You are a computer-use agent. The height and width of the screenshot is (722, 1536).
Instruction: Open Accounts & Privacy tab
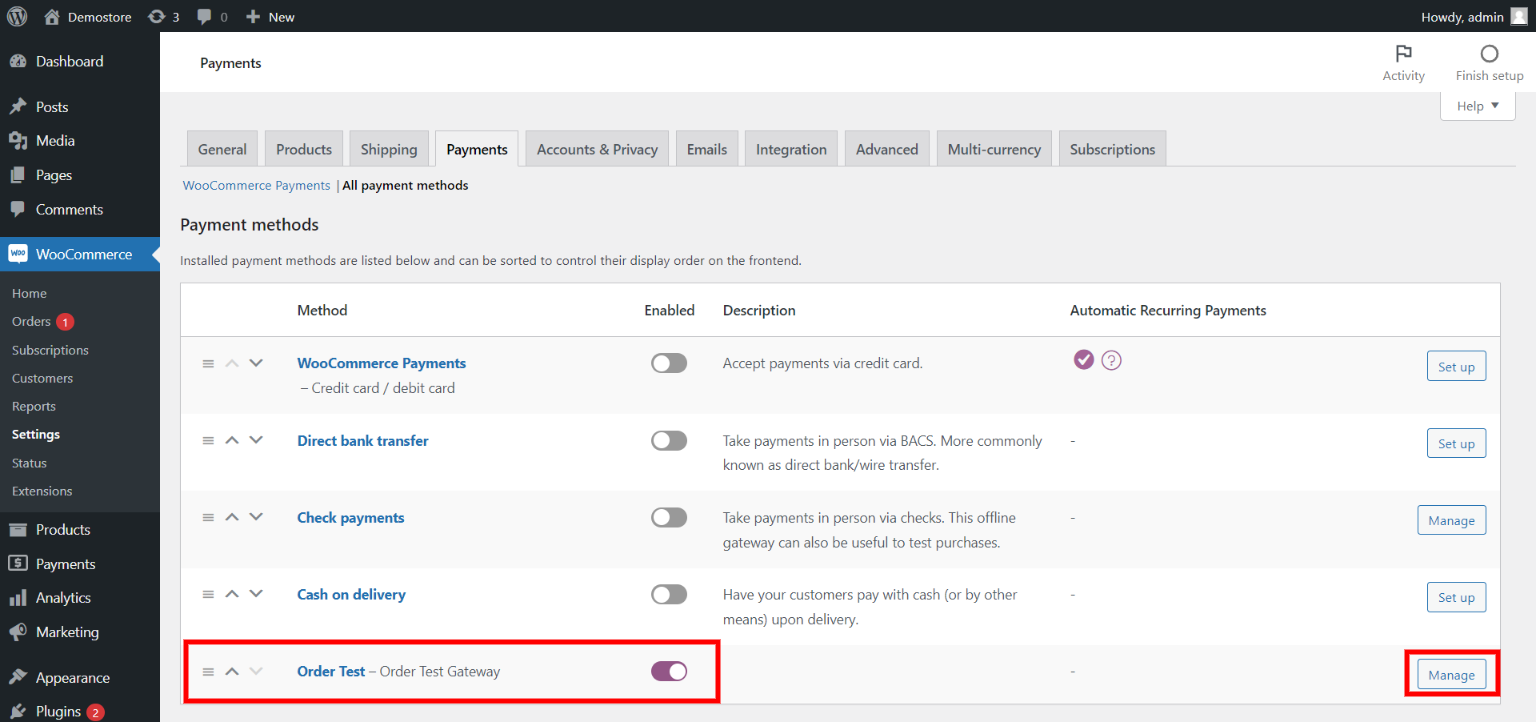tap(597, 149)
